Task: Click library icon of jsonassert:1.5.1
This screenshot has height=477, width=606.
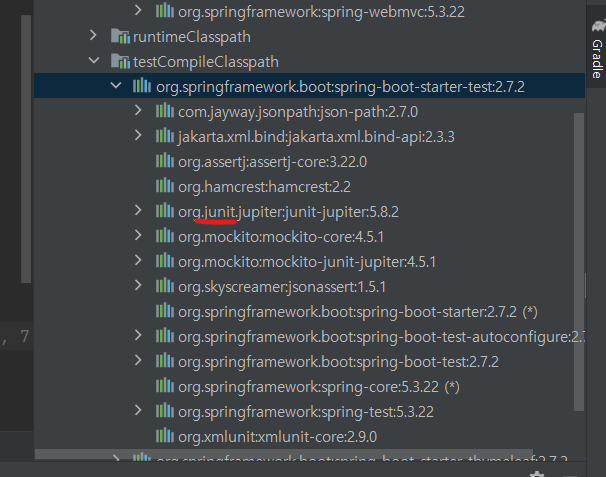Action: click(165, 286)
